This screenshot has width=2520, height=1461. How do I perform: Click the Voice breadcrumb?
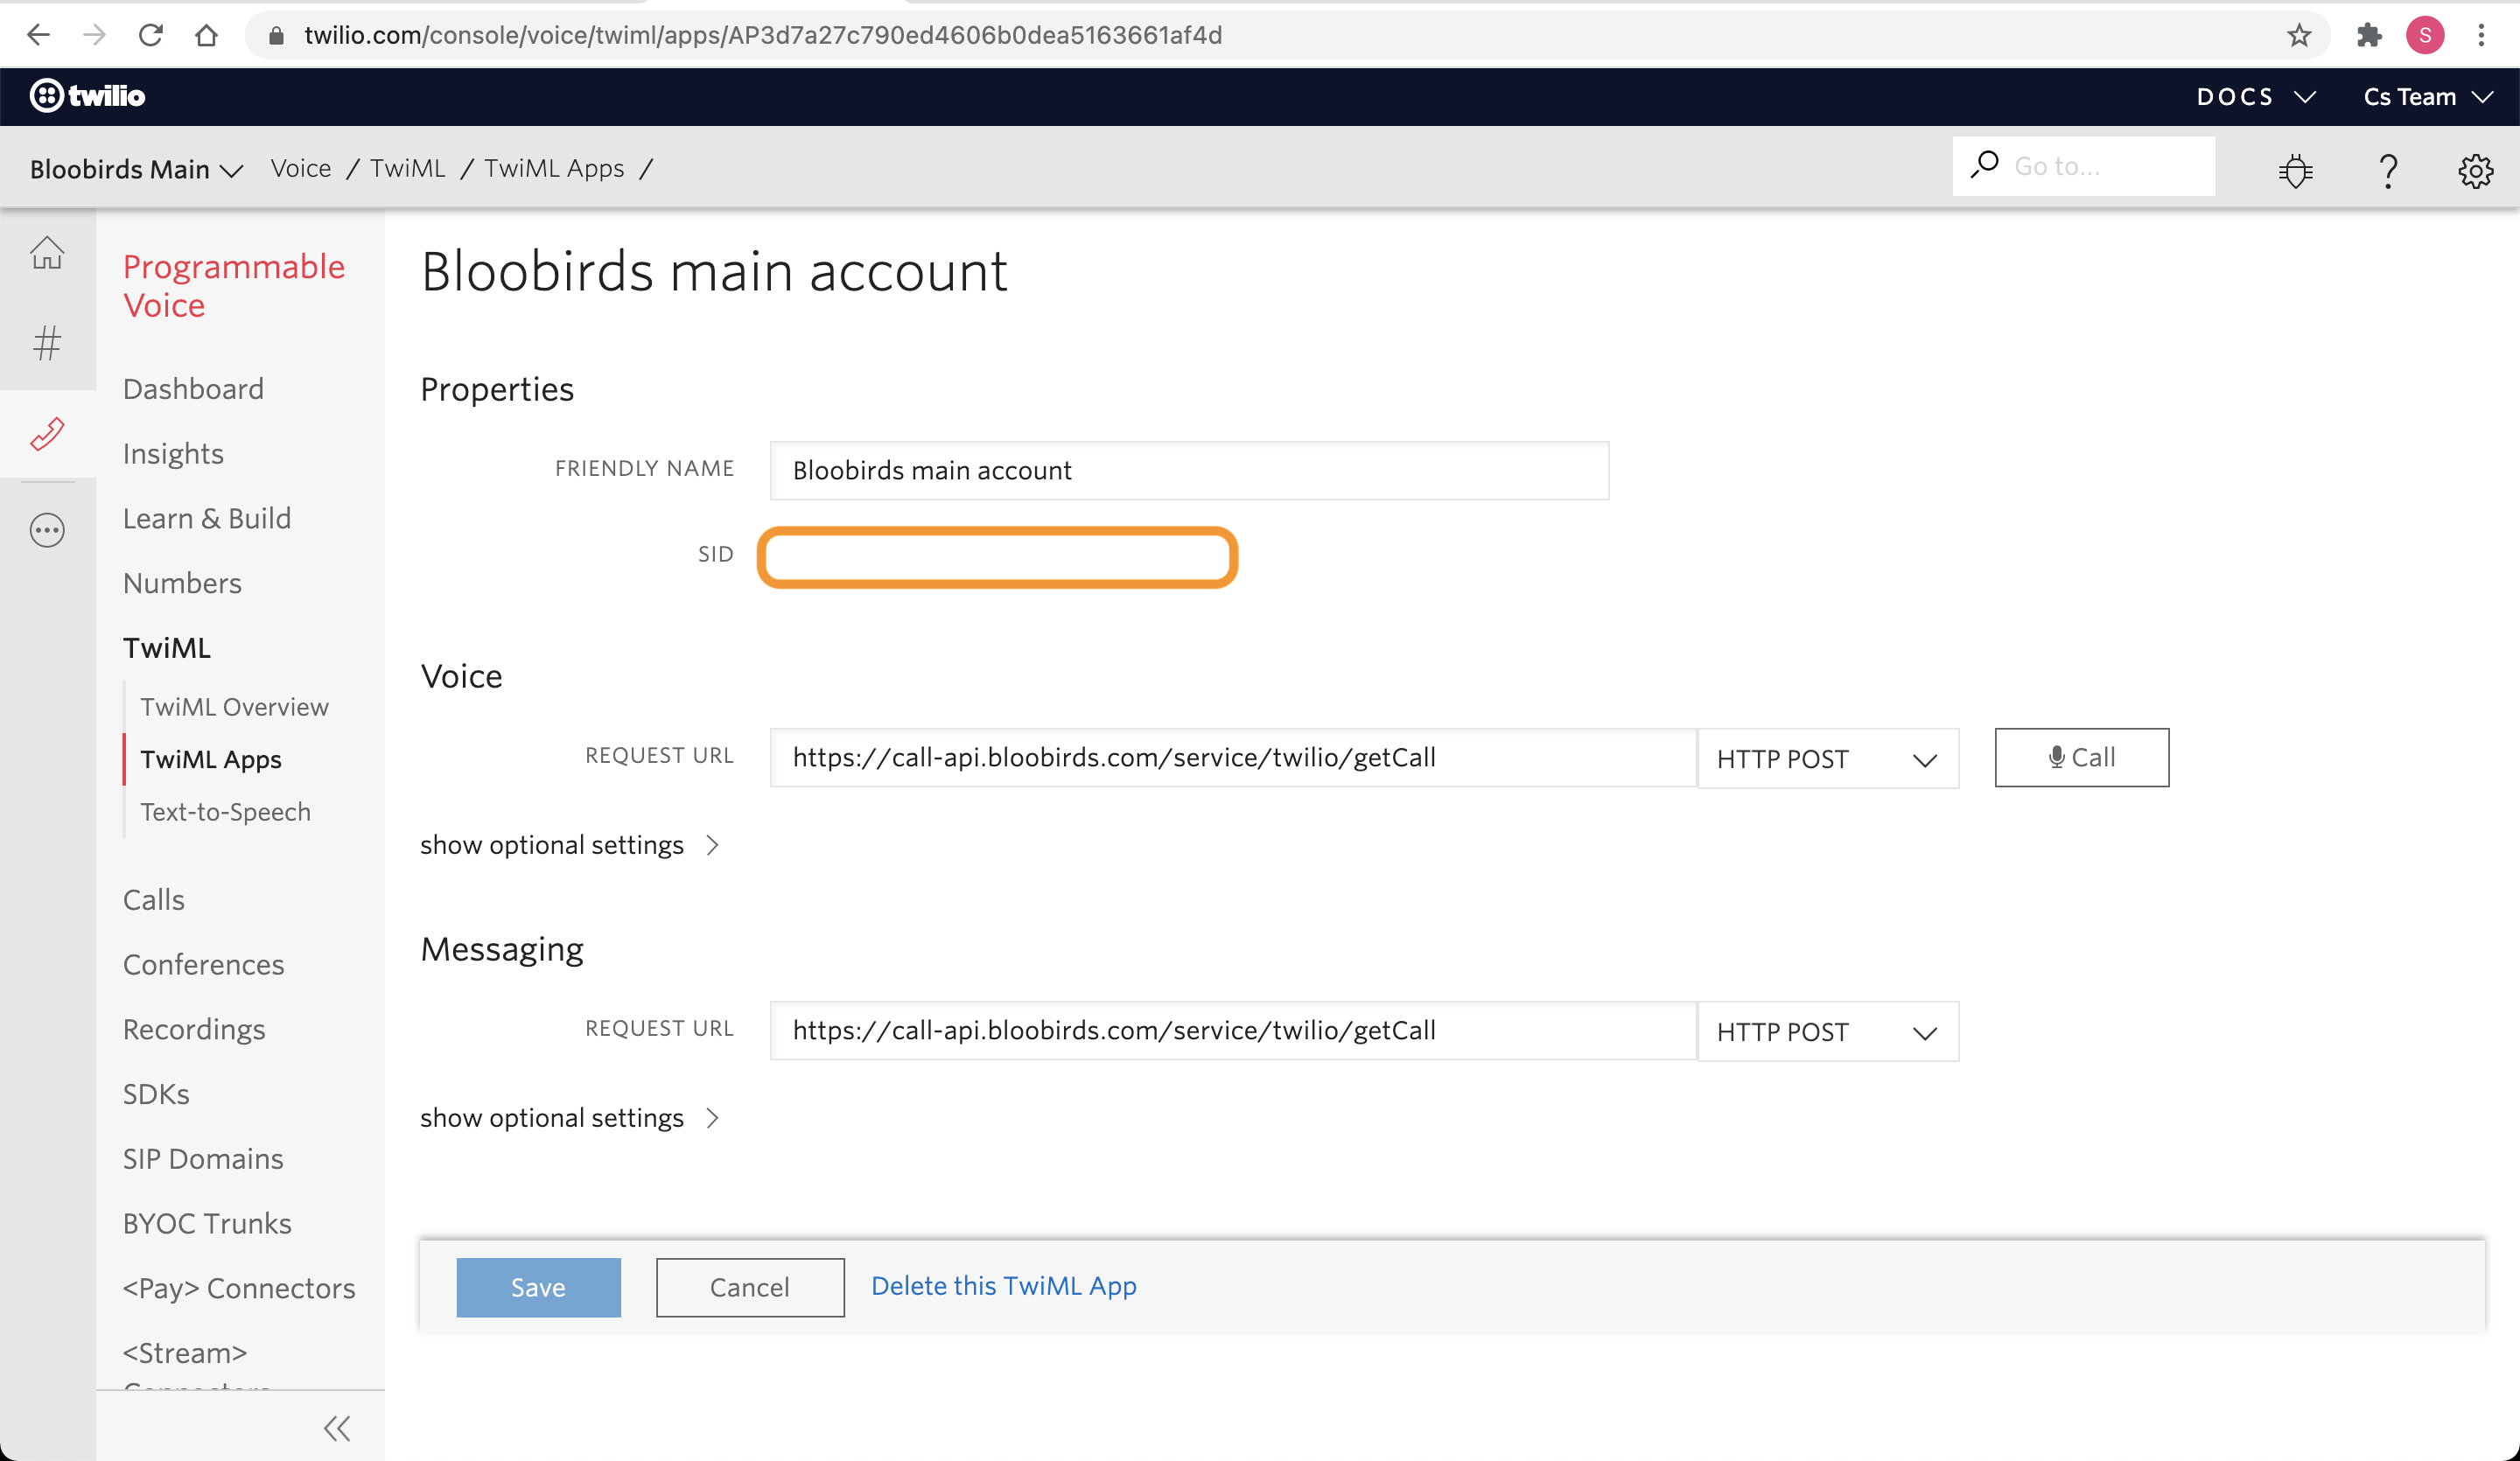tap(300, 168)
